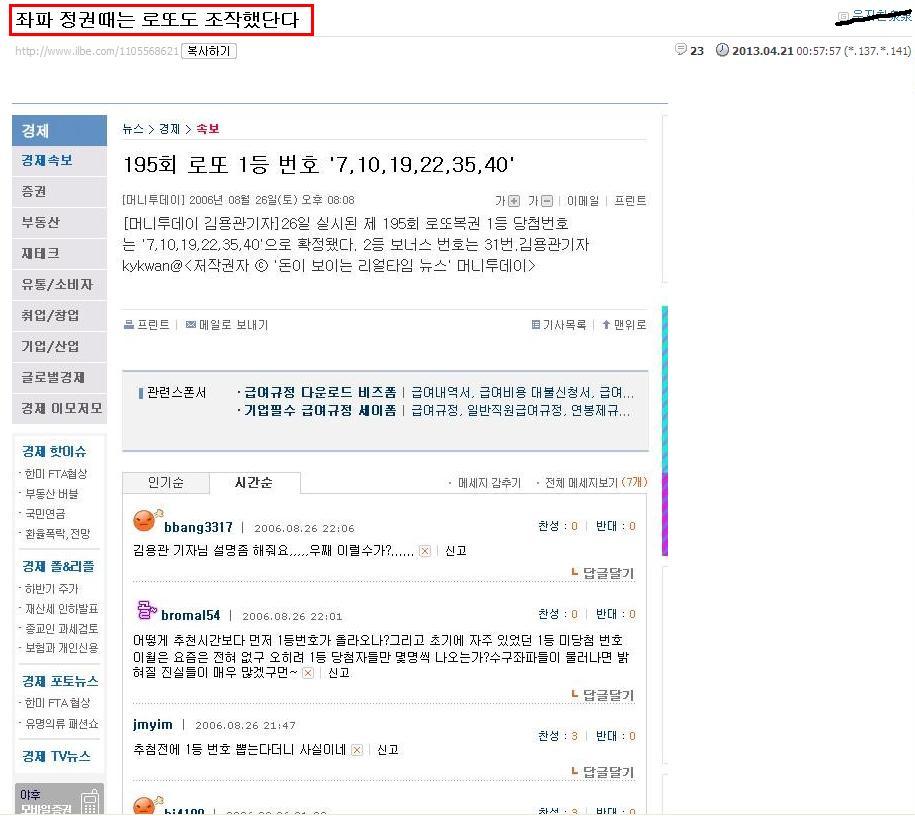Viewport: 915px width, 816px height.
Task: Click the 맨위로 up-arrow icon
Action: [606, 325]
